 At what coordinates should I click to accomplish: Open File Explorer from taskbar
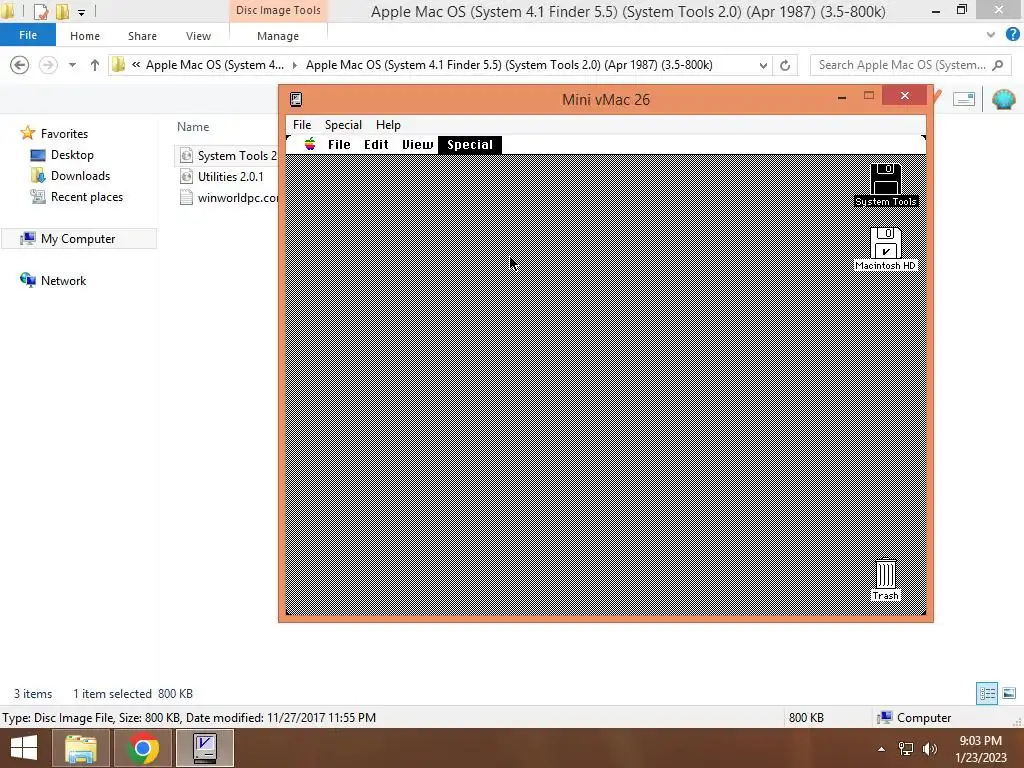pyautogui.click(x=80, y=748)
